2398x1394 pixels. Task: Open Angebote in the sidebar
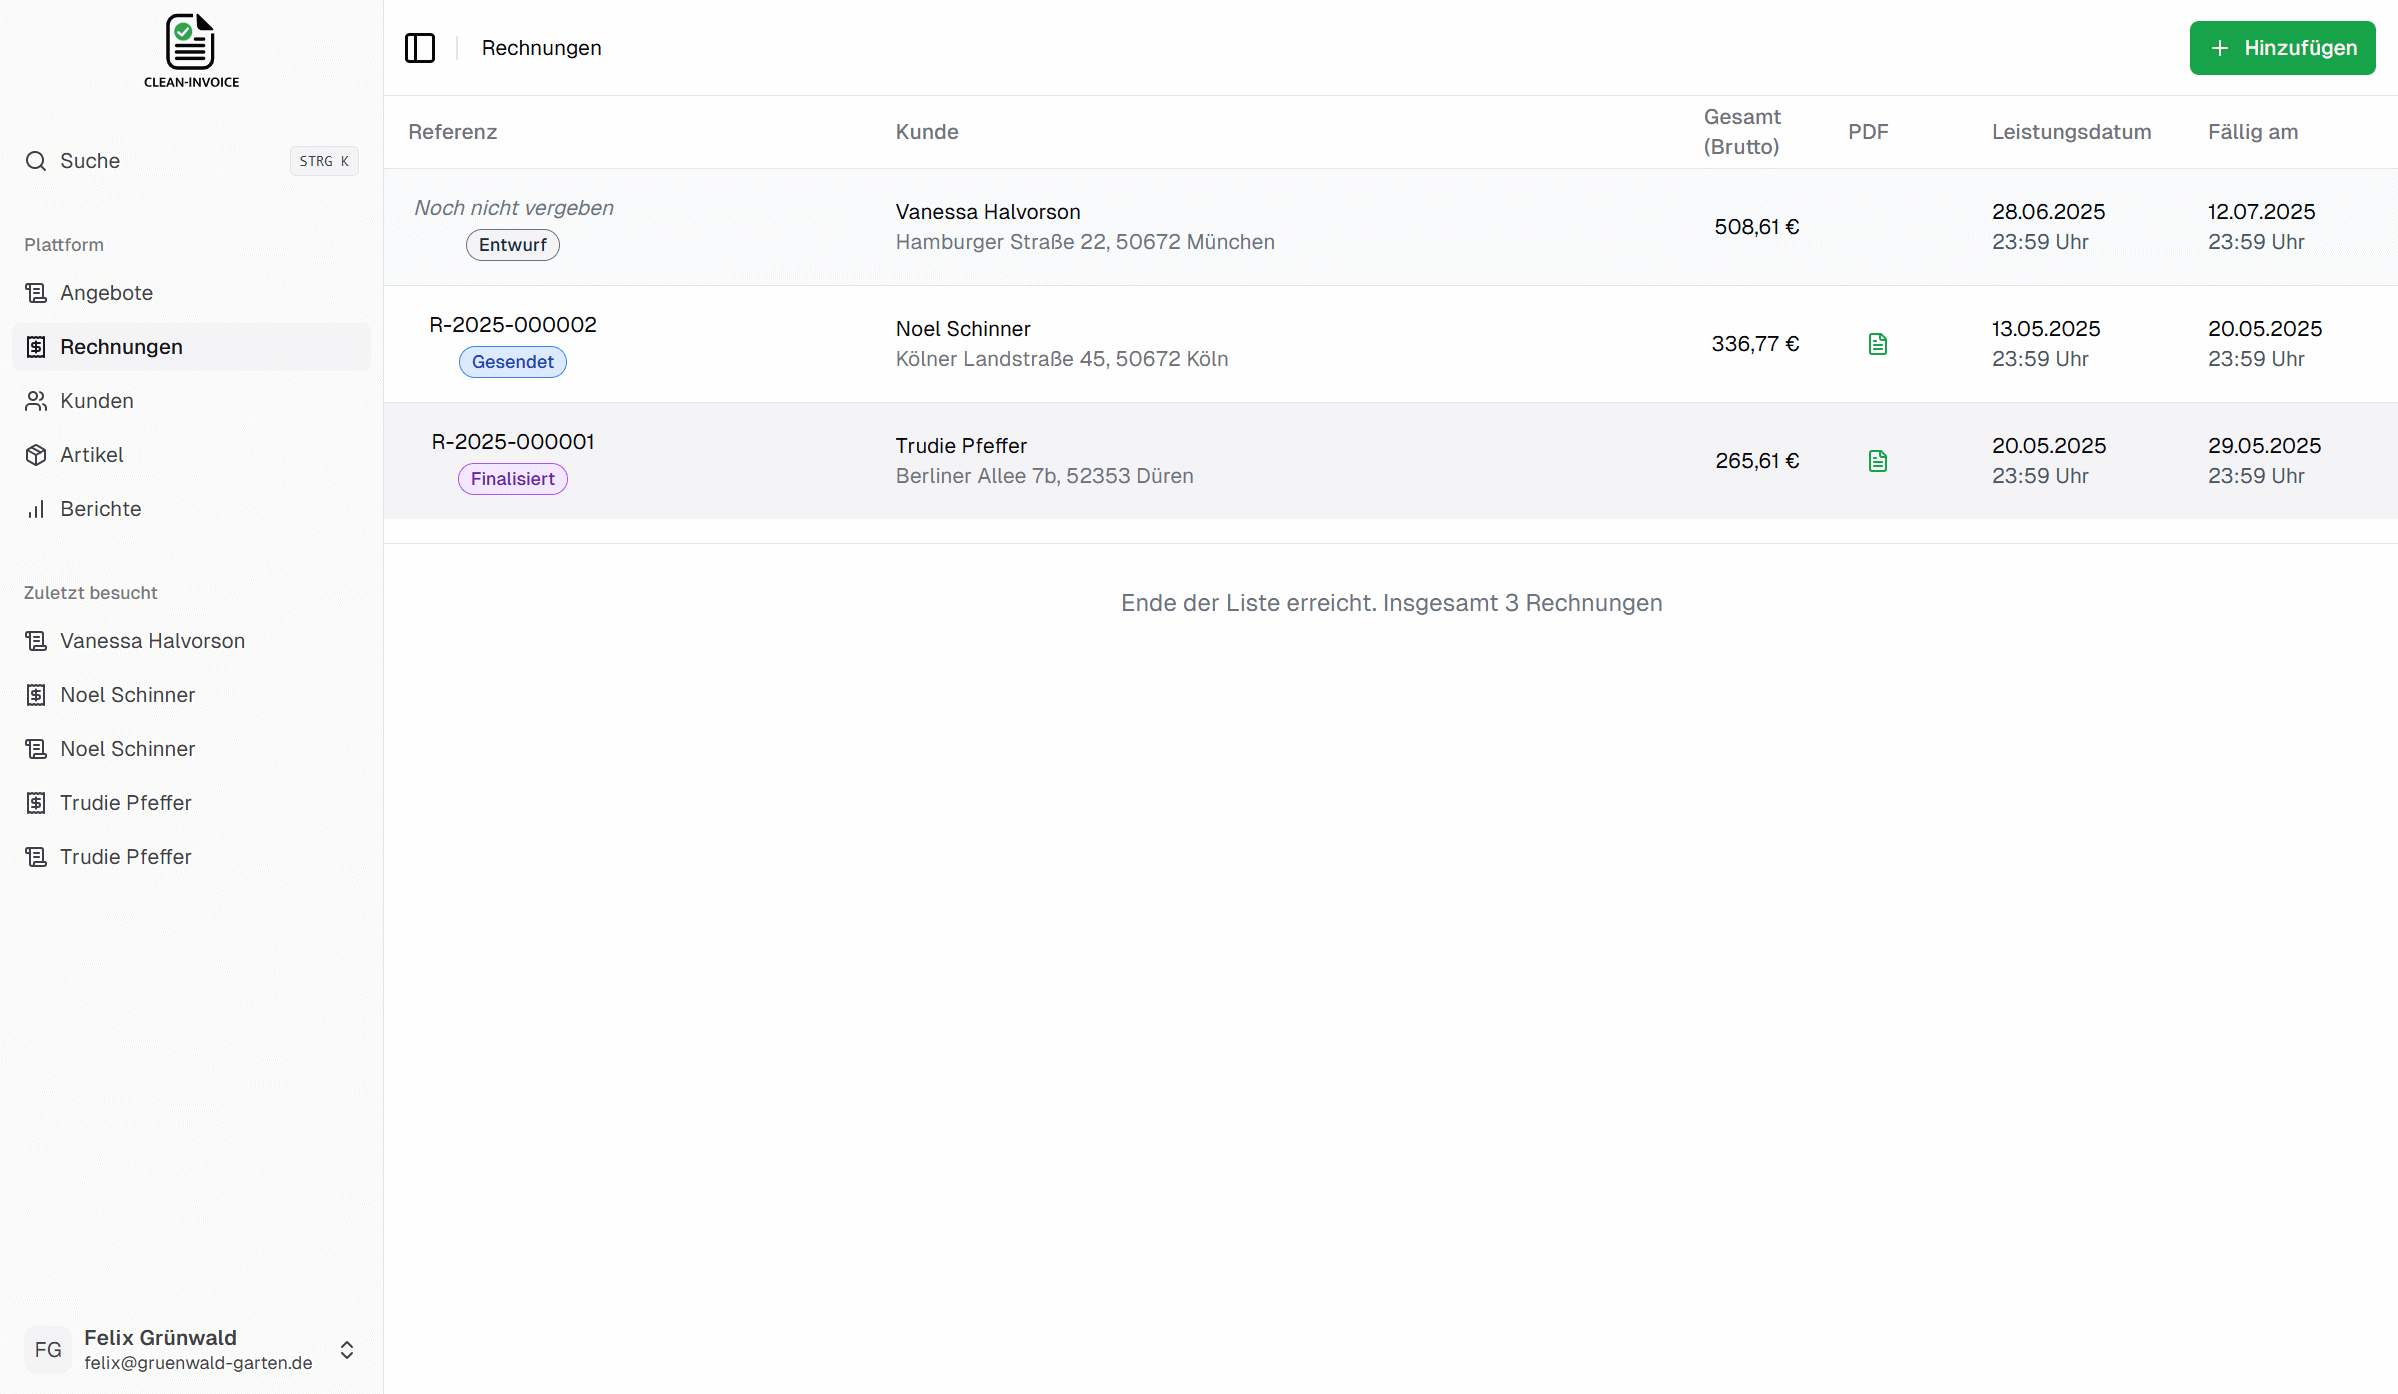(x=191, y=293)
